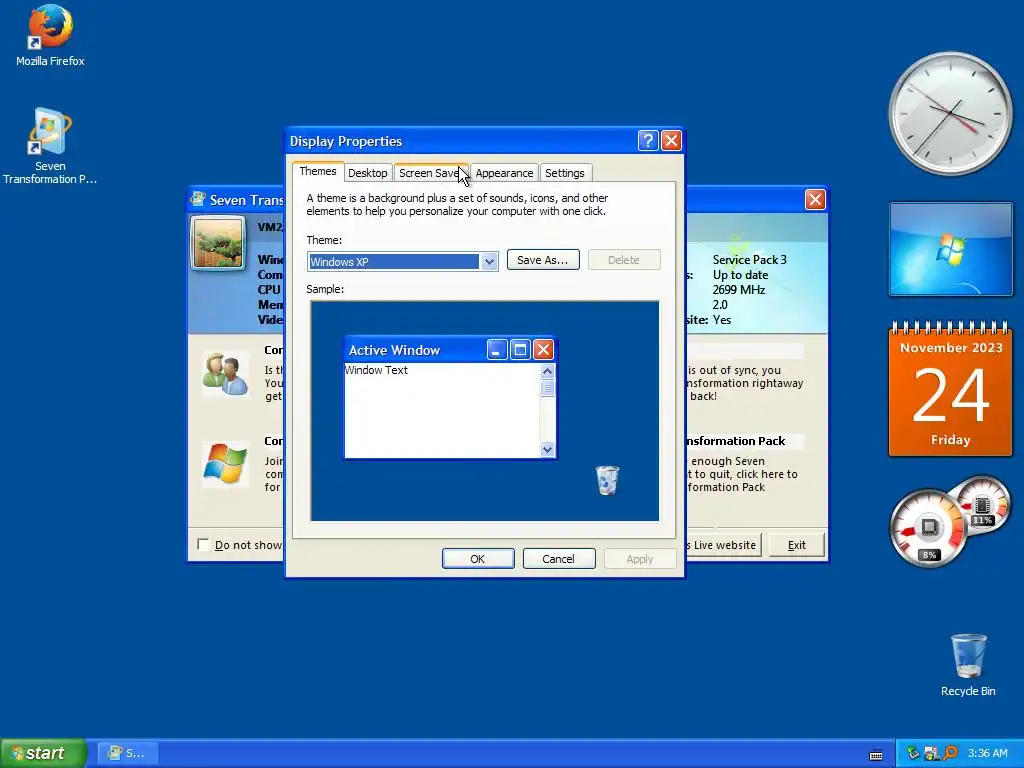Viewport: 1024px width, 768px height.
Task: Click the sample window scrollbar thumb
Action: (547, 388)
